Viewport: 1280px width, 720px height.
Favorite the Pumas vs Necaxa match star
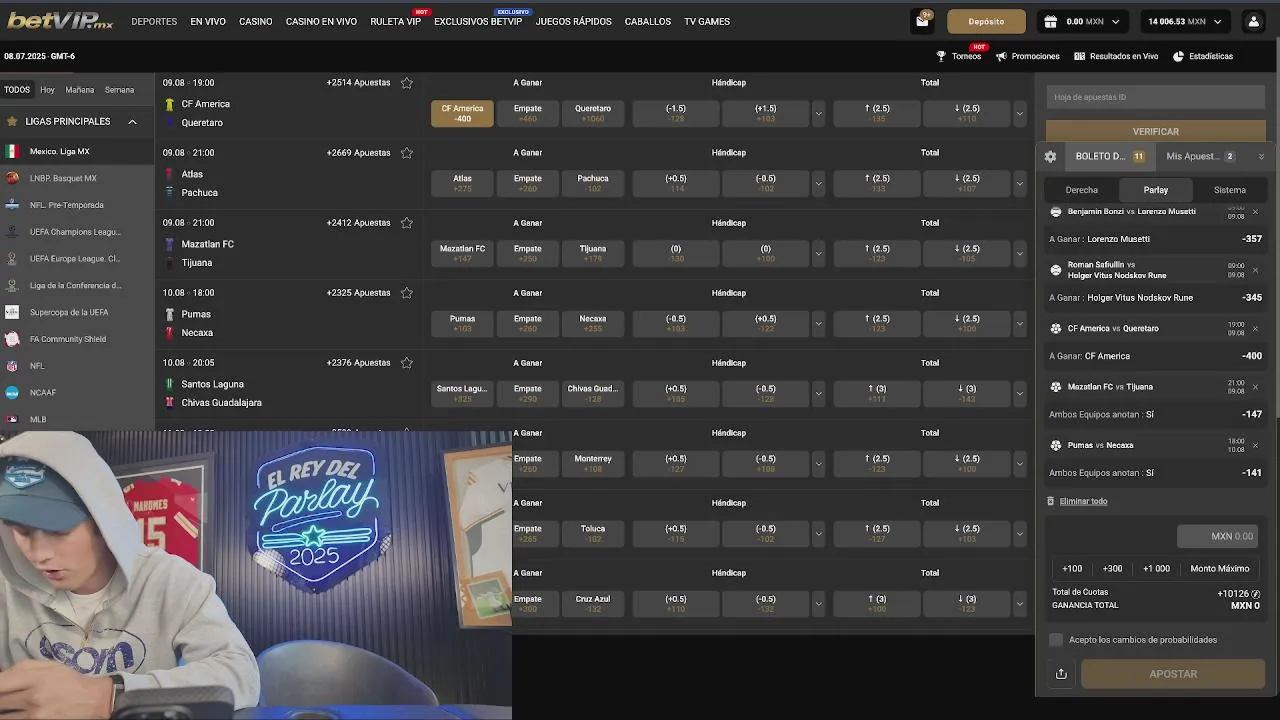click(407, 293)
